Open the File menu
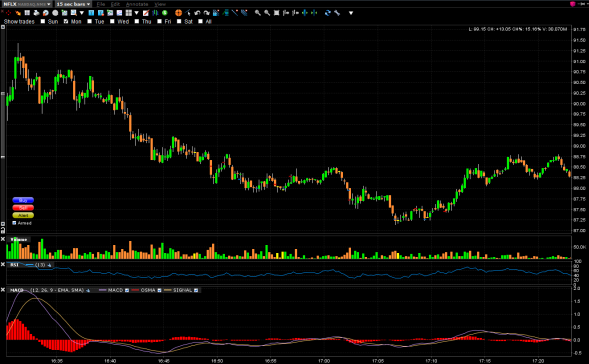The image size is (589, 364). 101,4
